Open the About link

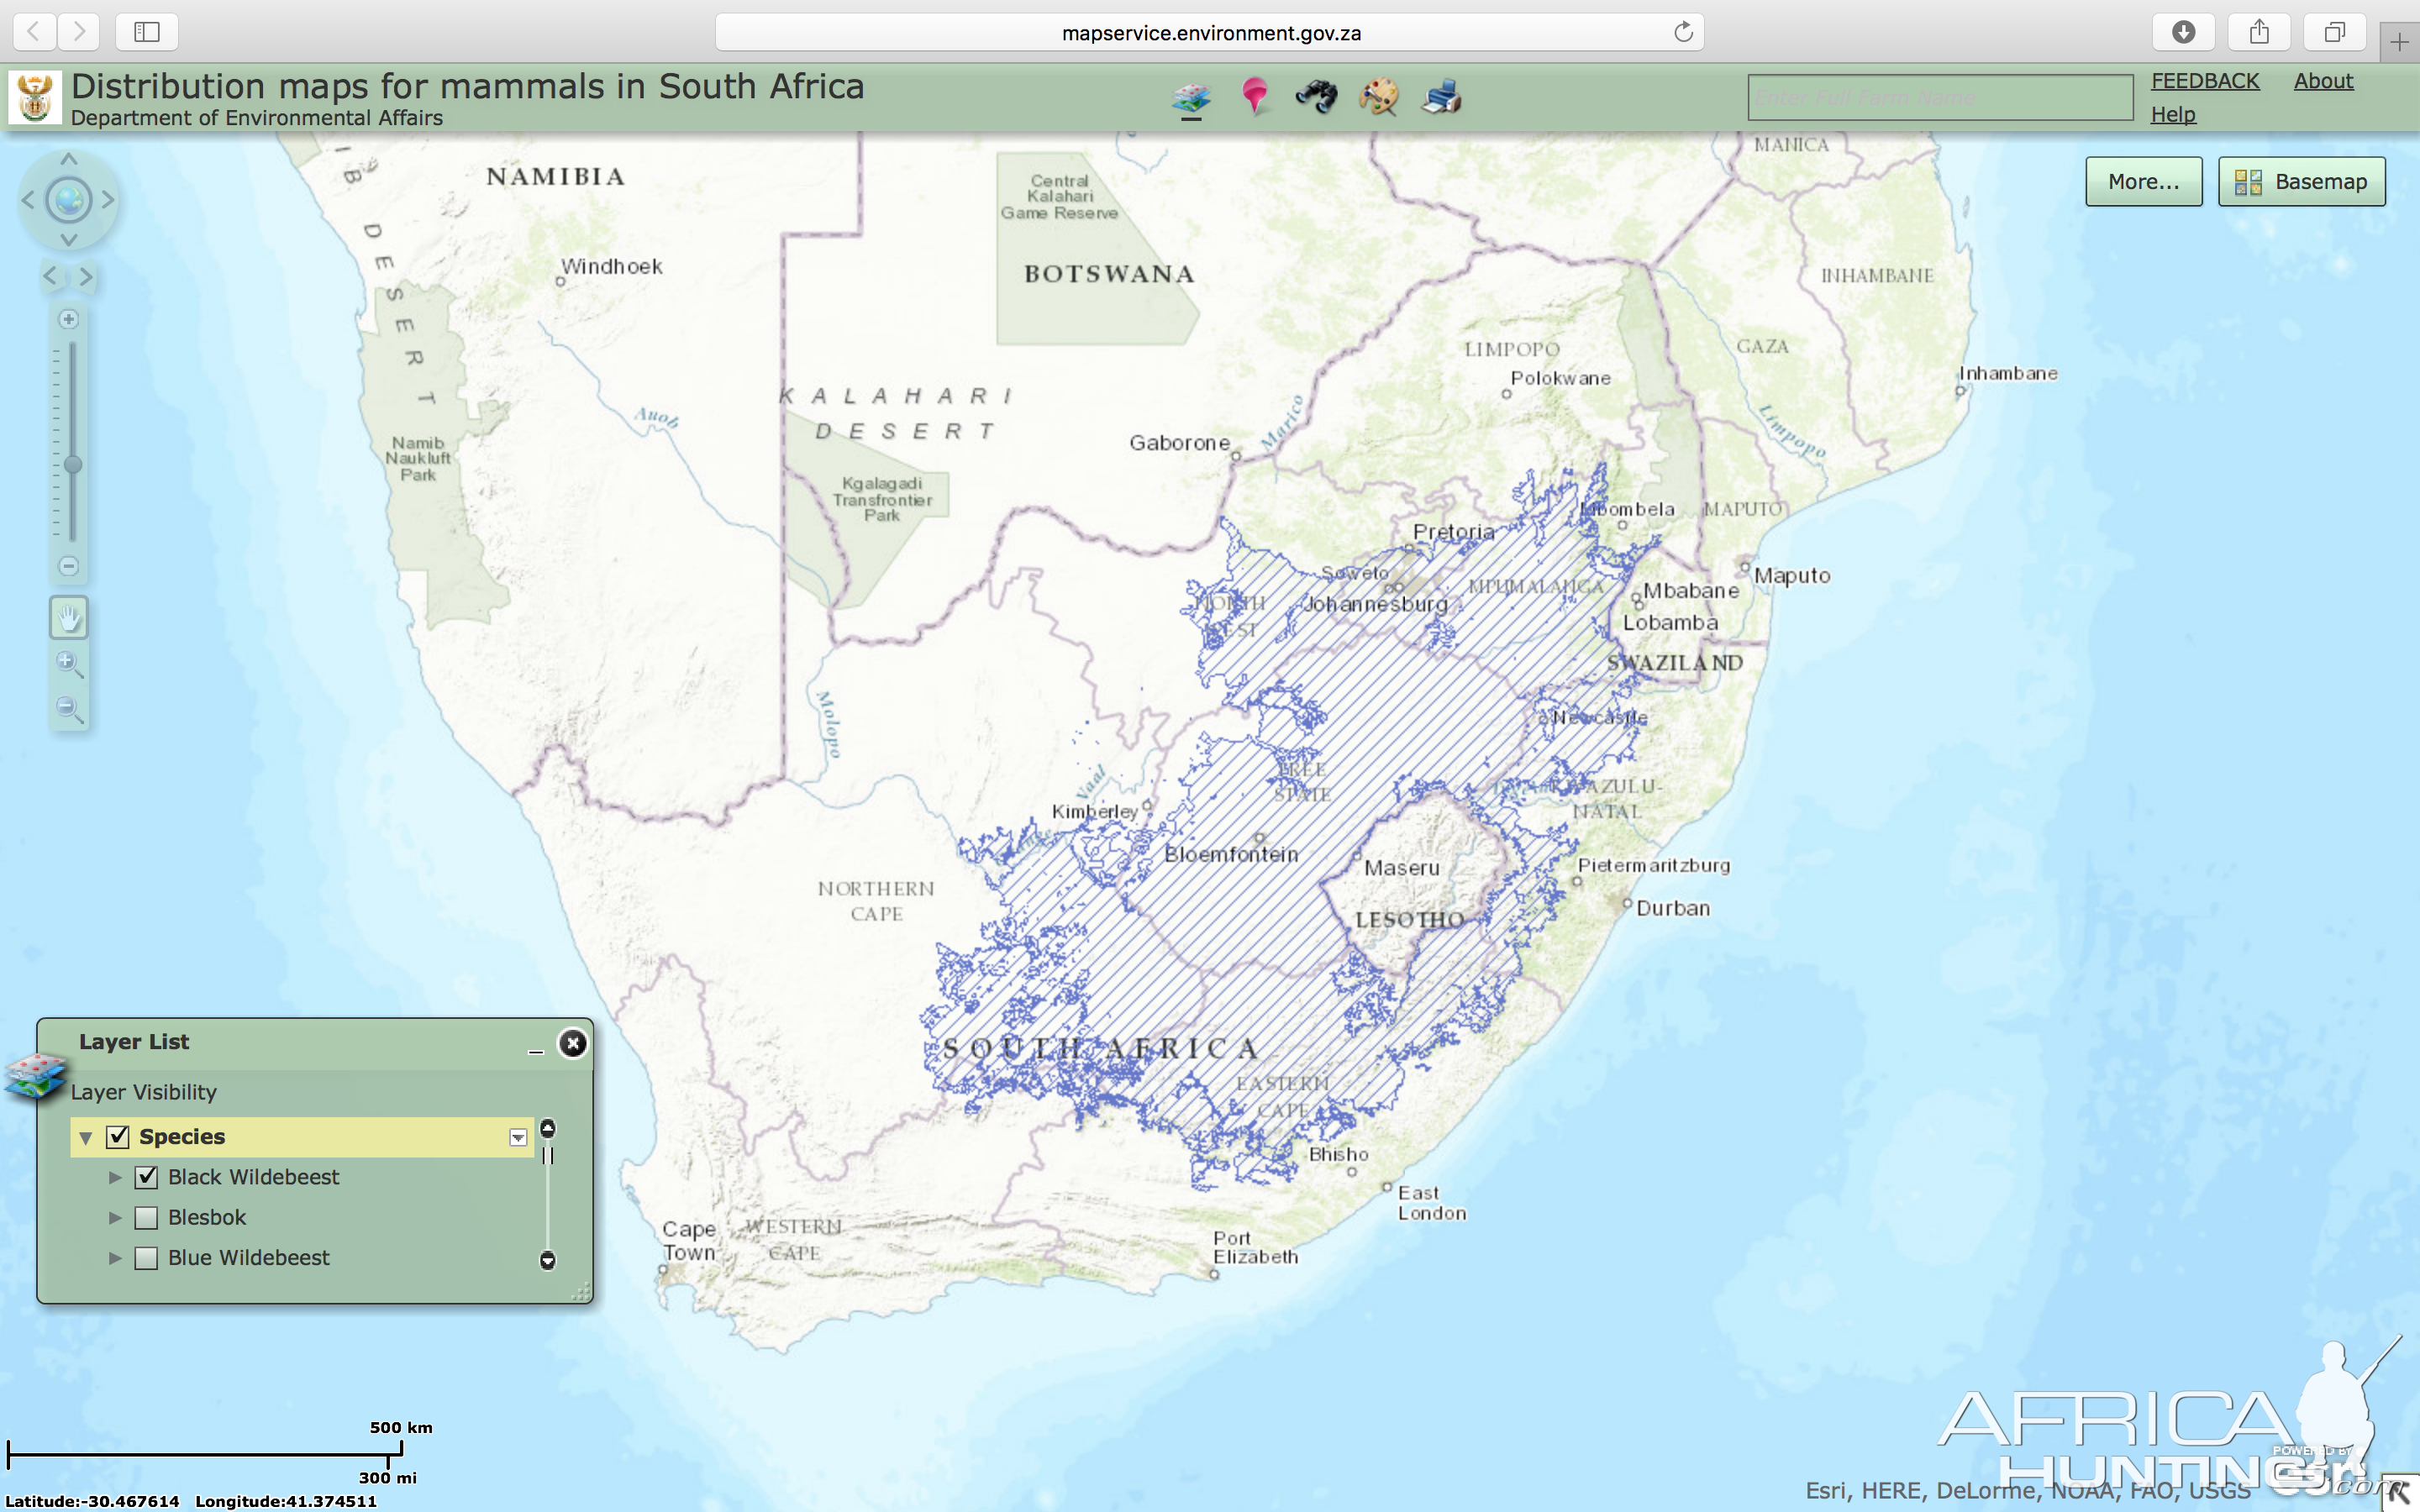click(2323, 81)
